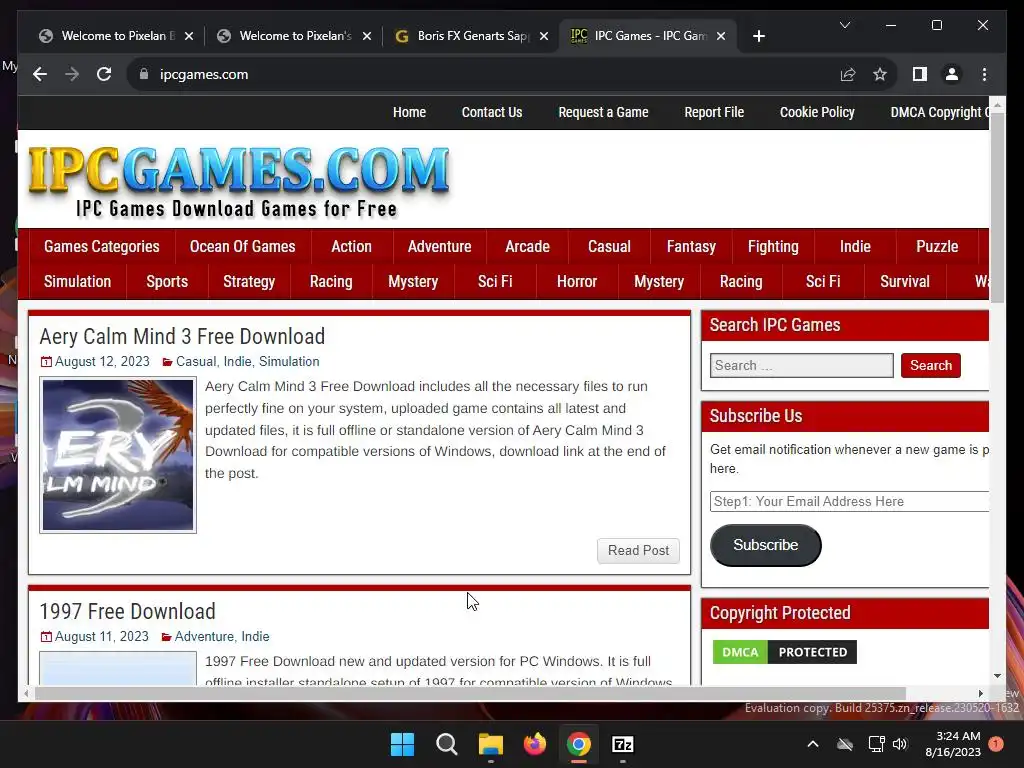Browse the Puzzle category

point(937,246)
